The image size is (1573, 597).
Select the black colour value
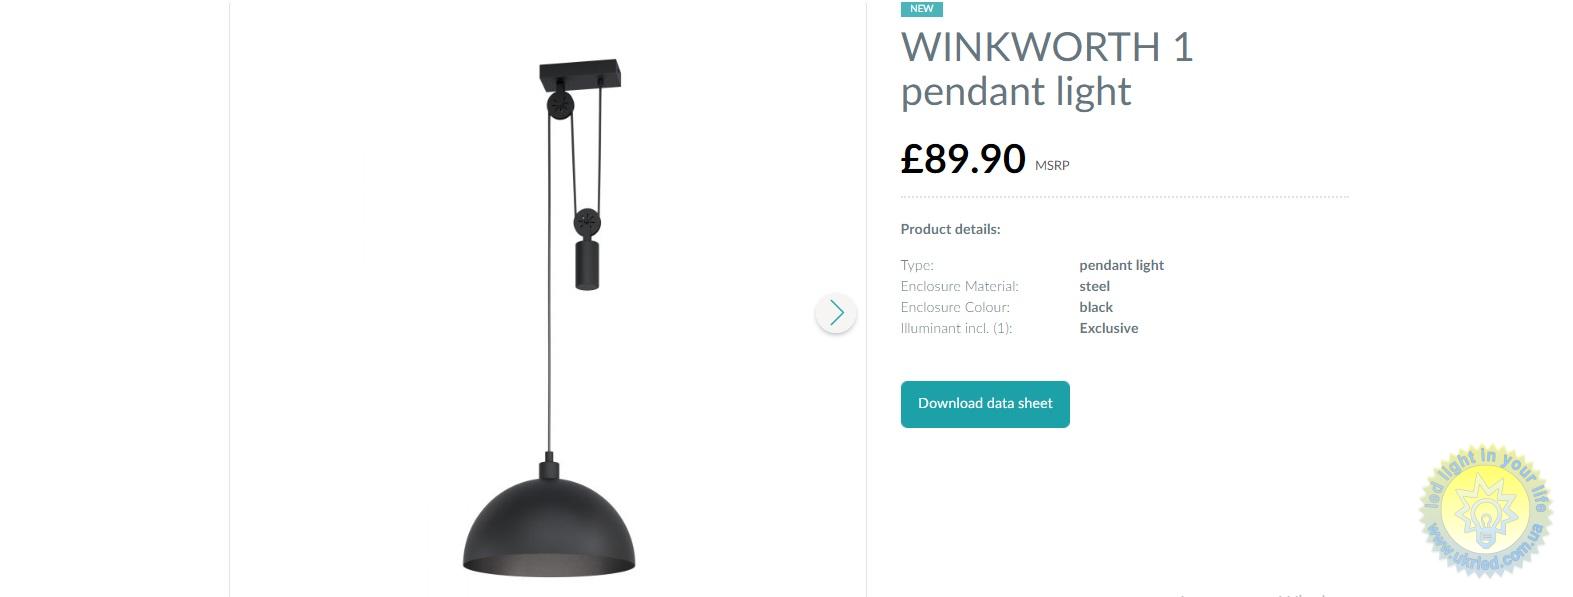coord(1096,307)
